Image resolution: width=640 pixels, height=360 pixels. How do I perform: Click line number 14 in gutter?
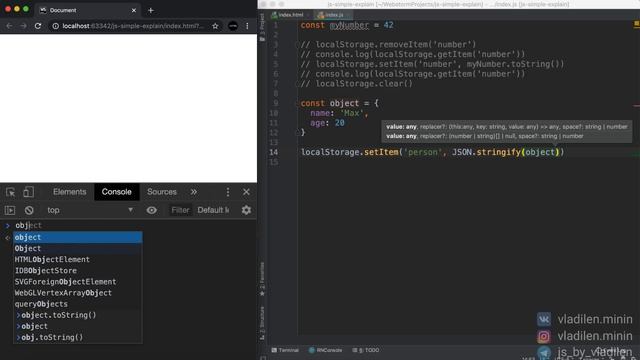click(x=273, y=152)
